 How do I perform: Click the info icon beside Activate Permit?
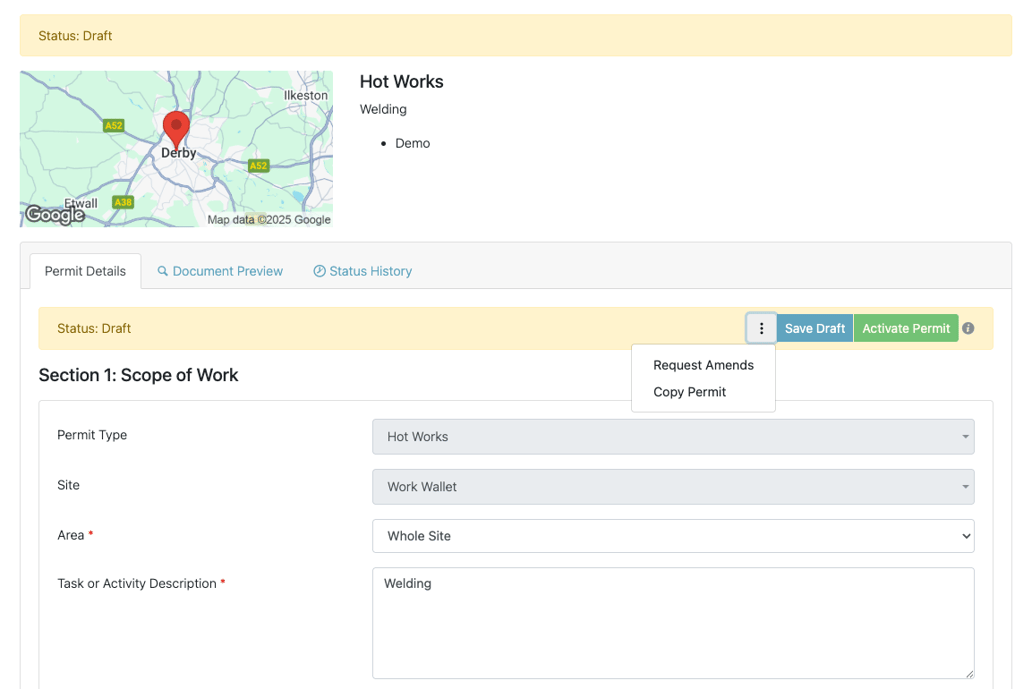coord(968,328)
